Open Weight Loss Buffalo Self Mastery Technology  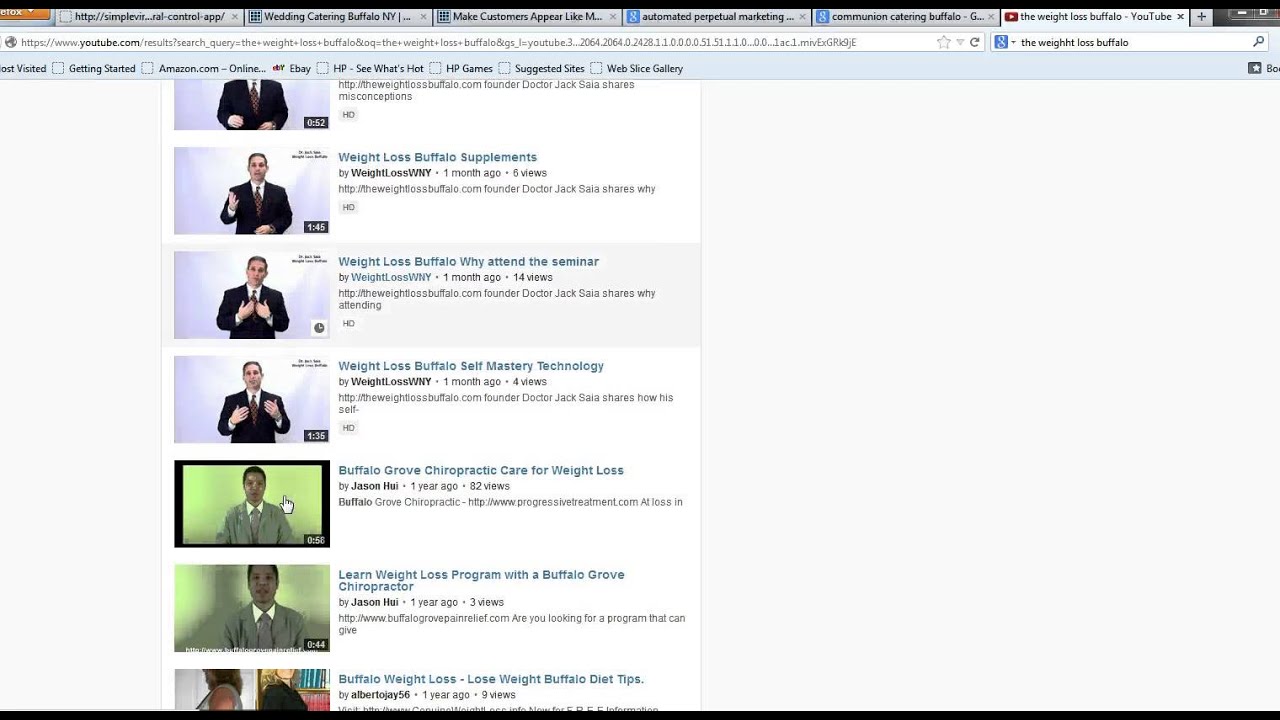[x=471, y=366]
